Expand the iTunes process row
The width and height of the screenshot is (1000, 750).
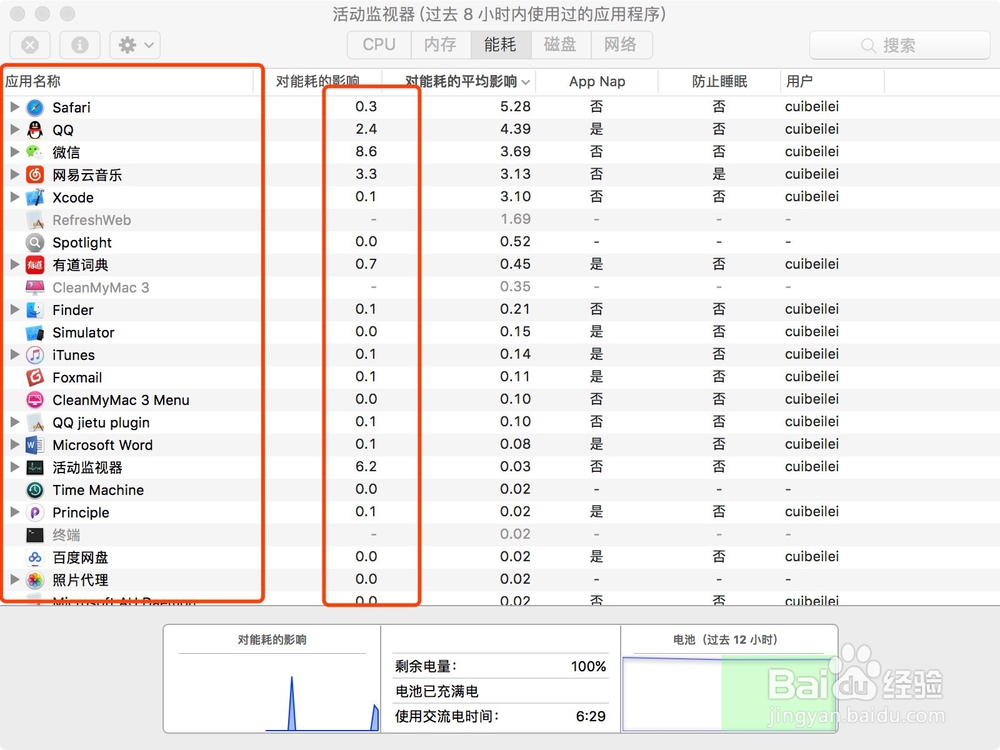15,354
